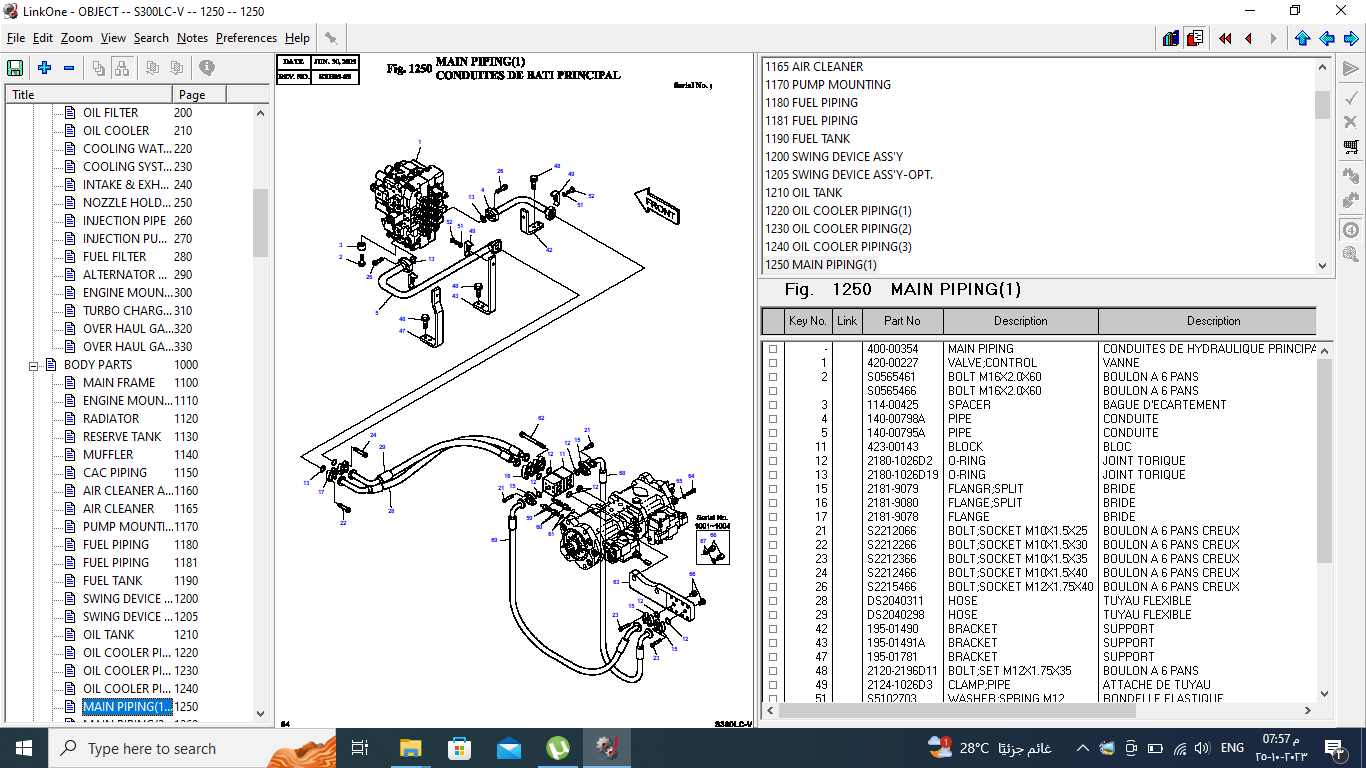Click the blue up arrow icon
1366x768 pixels.
(x=1302, y=38)
